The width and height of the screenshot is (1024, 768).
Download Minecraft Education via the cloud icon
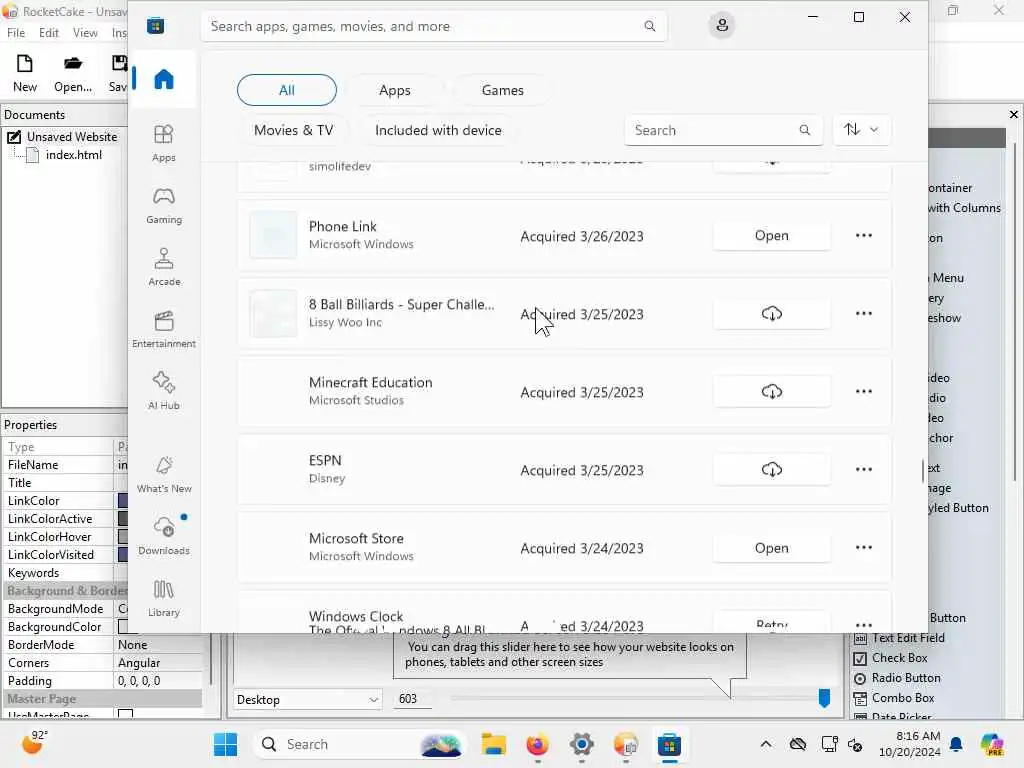pos(772,392)
